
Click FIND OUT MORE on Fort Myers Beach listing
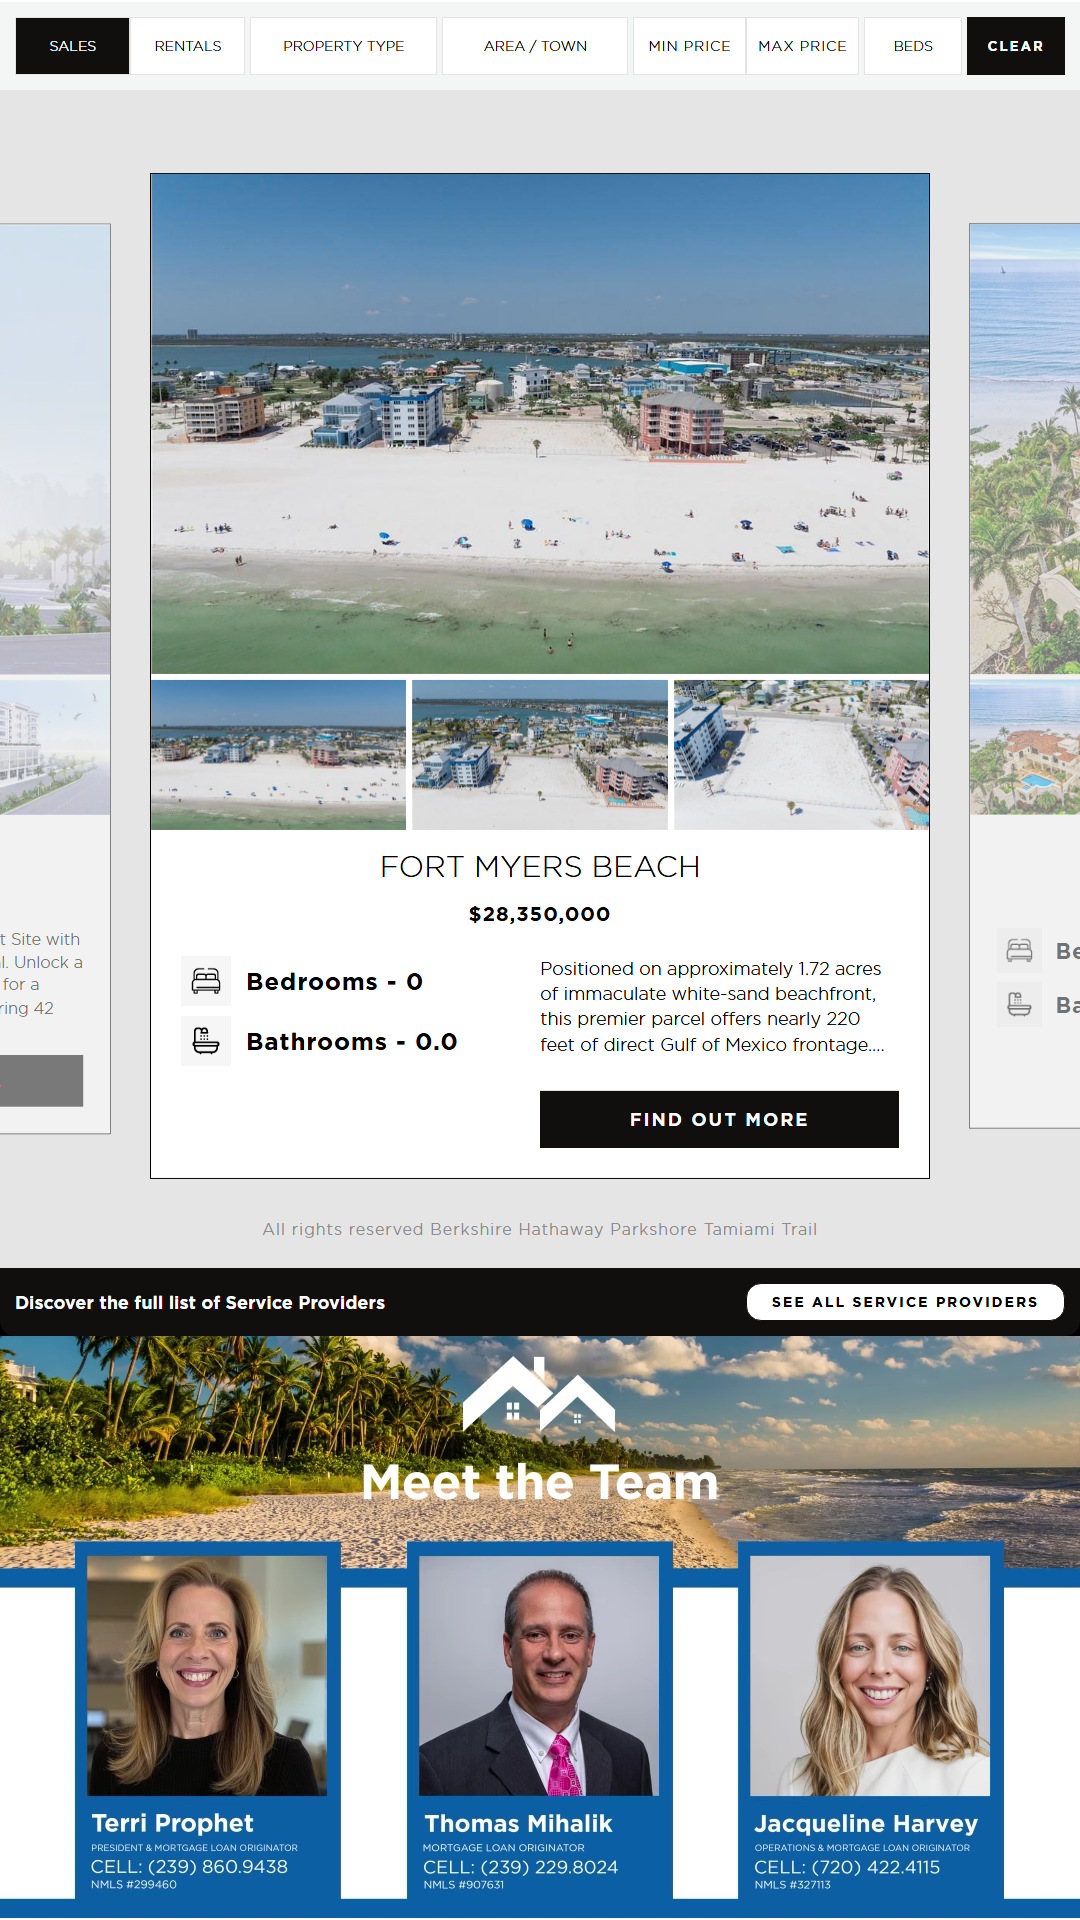(x=719, y=1119)
